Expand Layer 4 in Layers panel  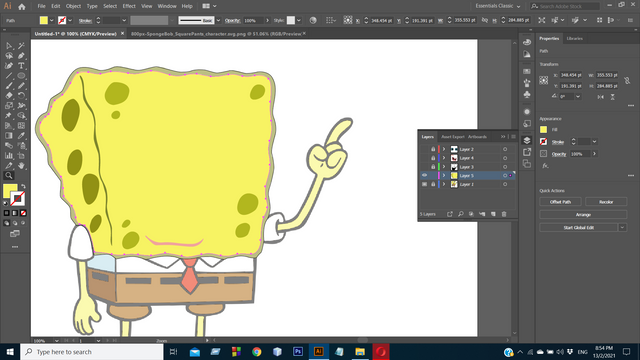pyautogui.click(x=444, y=158)
